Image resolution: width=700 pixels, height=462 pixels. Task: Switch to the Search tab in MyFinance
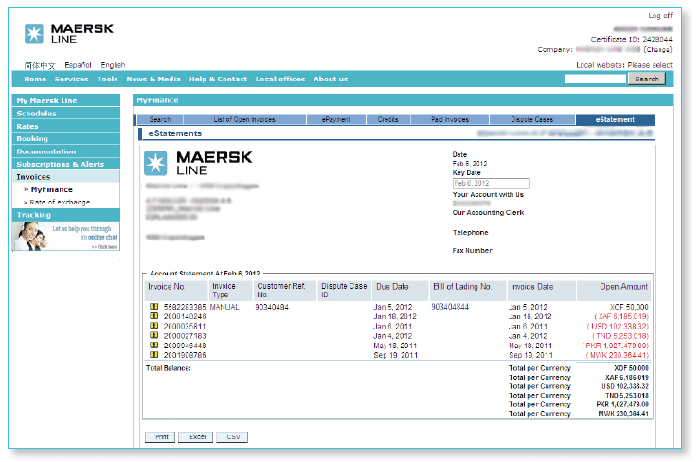160,120
